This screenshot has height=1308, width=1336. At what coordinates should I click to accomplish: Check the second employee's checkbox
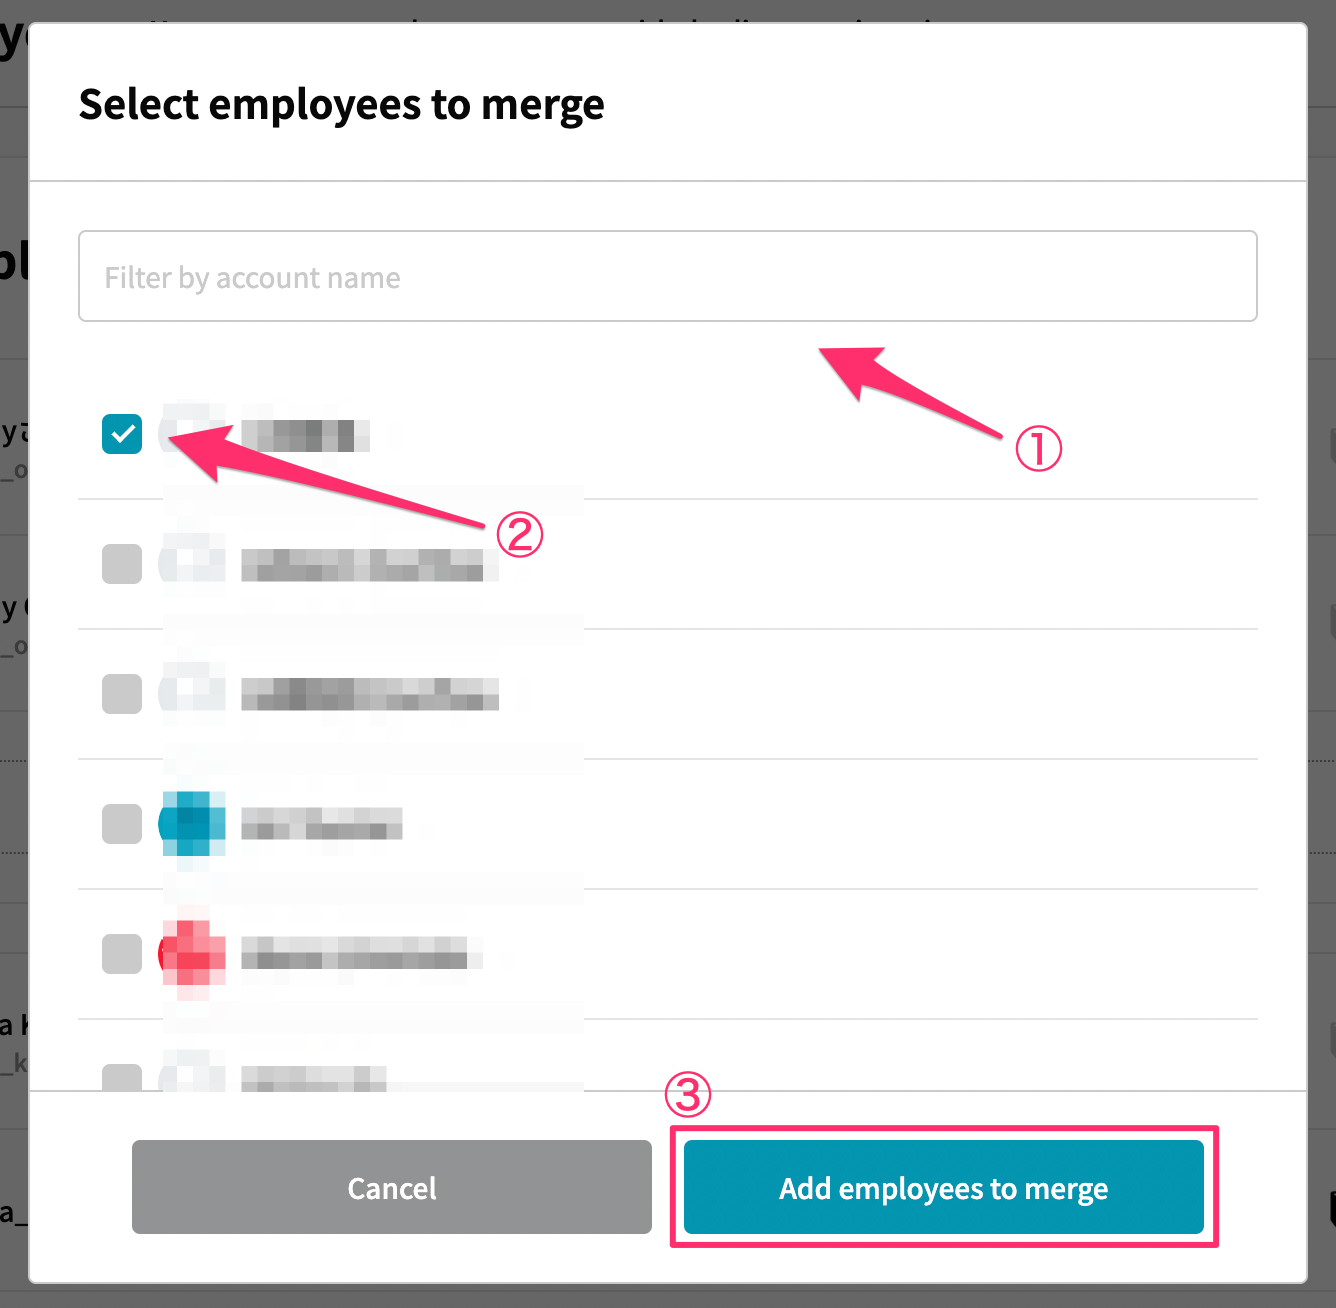click(x=122, y=564)
